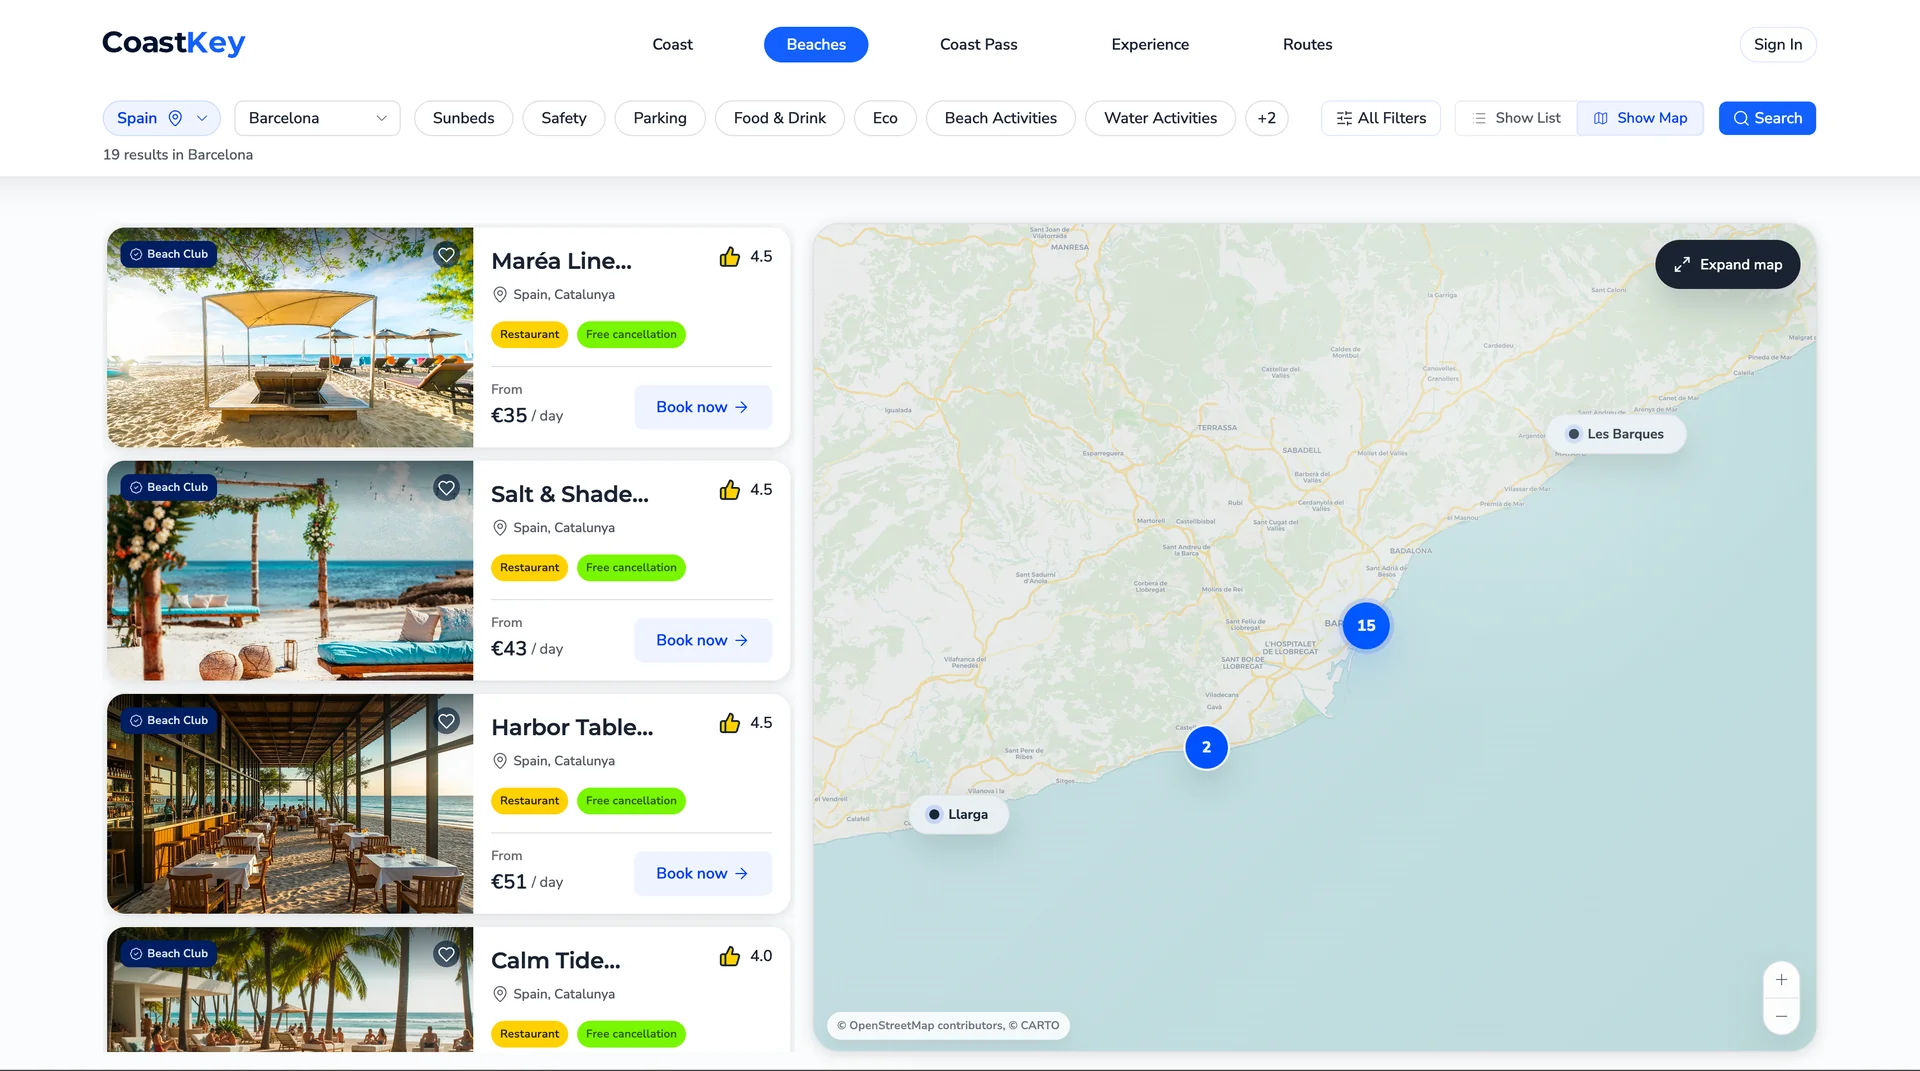Zoom out the map with minus icon
1920x1071 pixels.
point(1781,1016)
